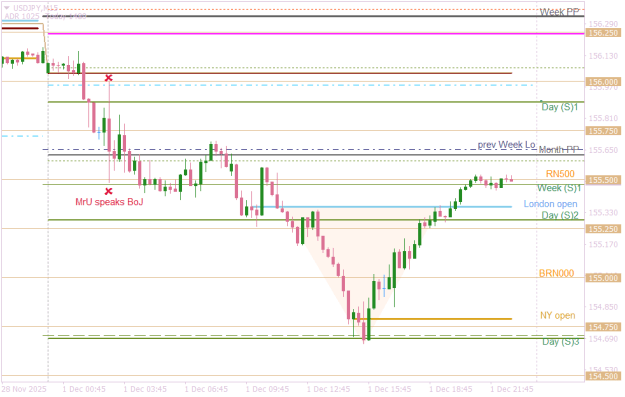Select the 'BRN000' big round number label
Image resolution: width=625 pixels, height=397 pixels.
[556, 273]
